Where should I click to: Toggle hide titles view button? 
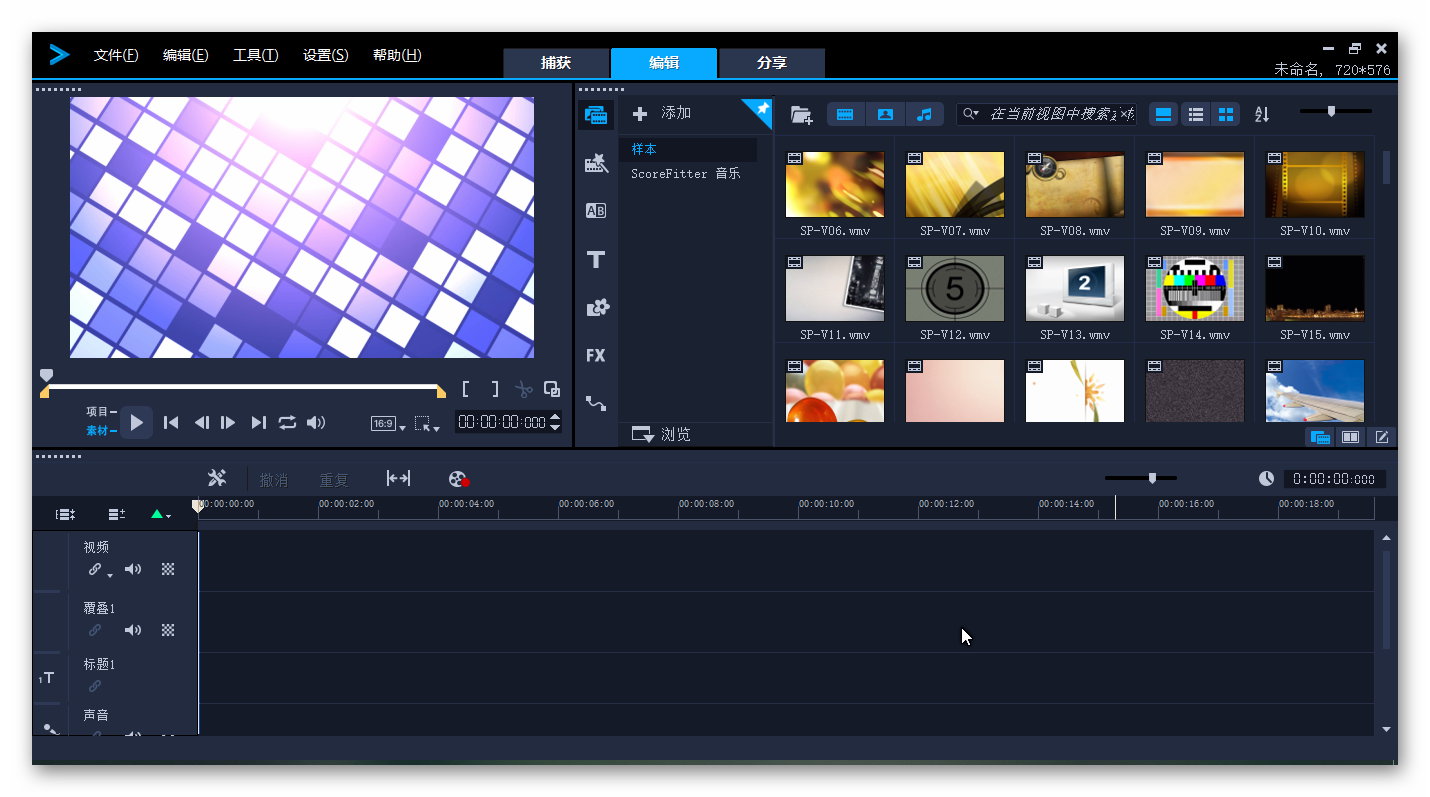[1164, 114]
